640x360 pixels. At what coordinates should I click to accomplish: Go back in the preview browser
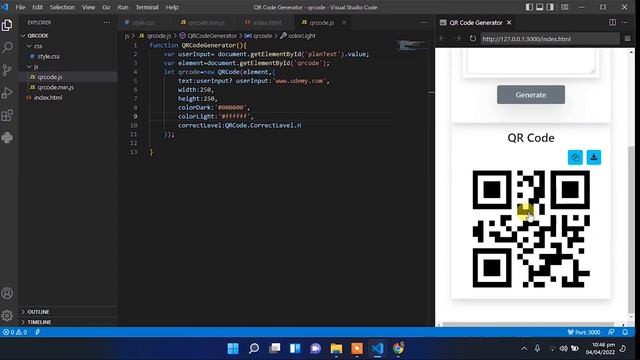tap(443, 38)
